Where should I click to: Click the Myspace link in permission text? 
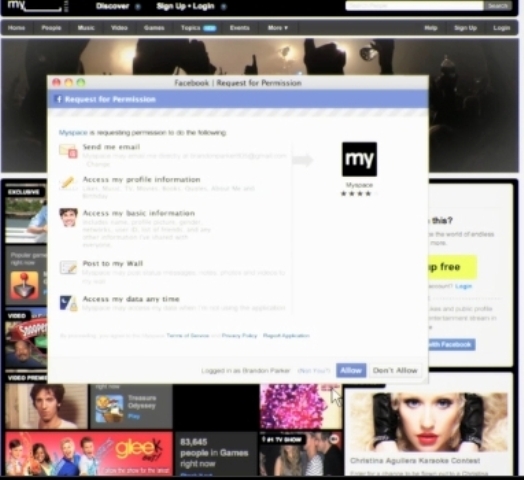[x=73, y=133]
